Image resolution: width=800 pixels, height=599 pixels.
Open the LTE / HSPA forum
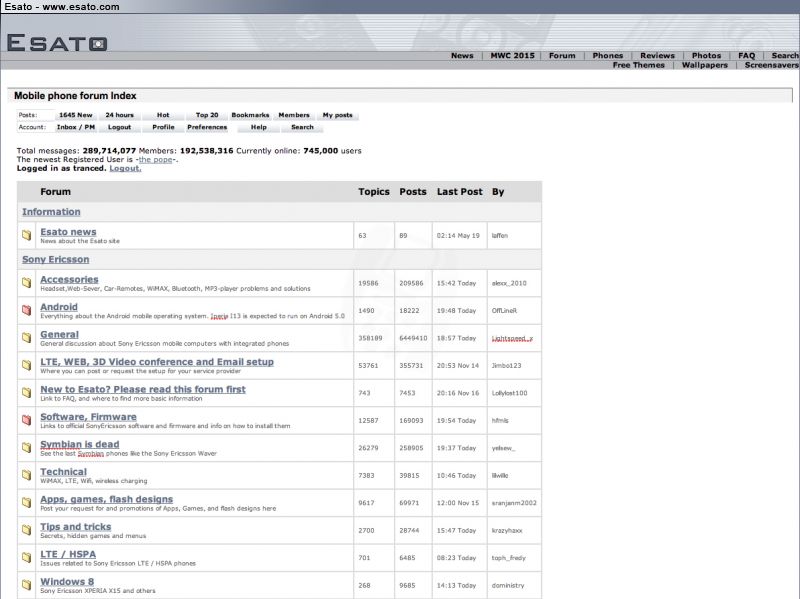pos(68,554)
